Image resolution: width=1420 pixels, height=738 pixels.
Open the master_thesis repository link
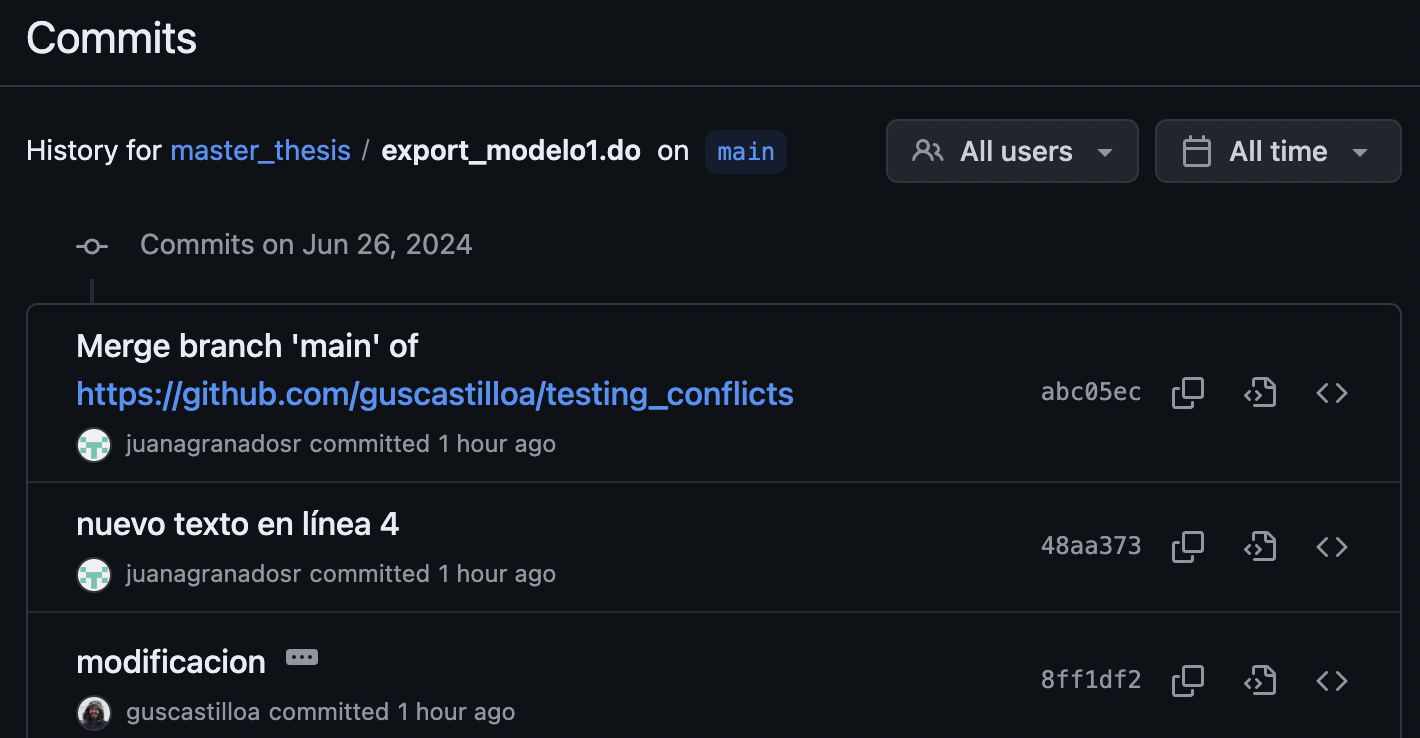point(260,151)
